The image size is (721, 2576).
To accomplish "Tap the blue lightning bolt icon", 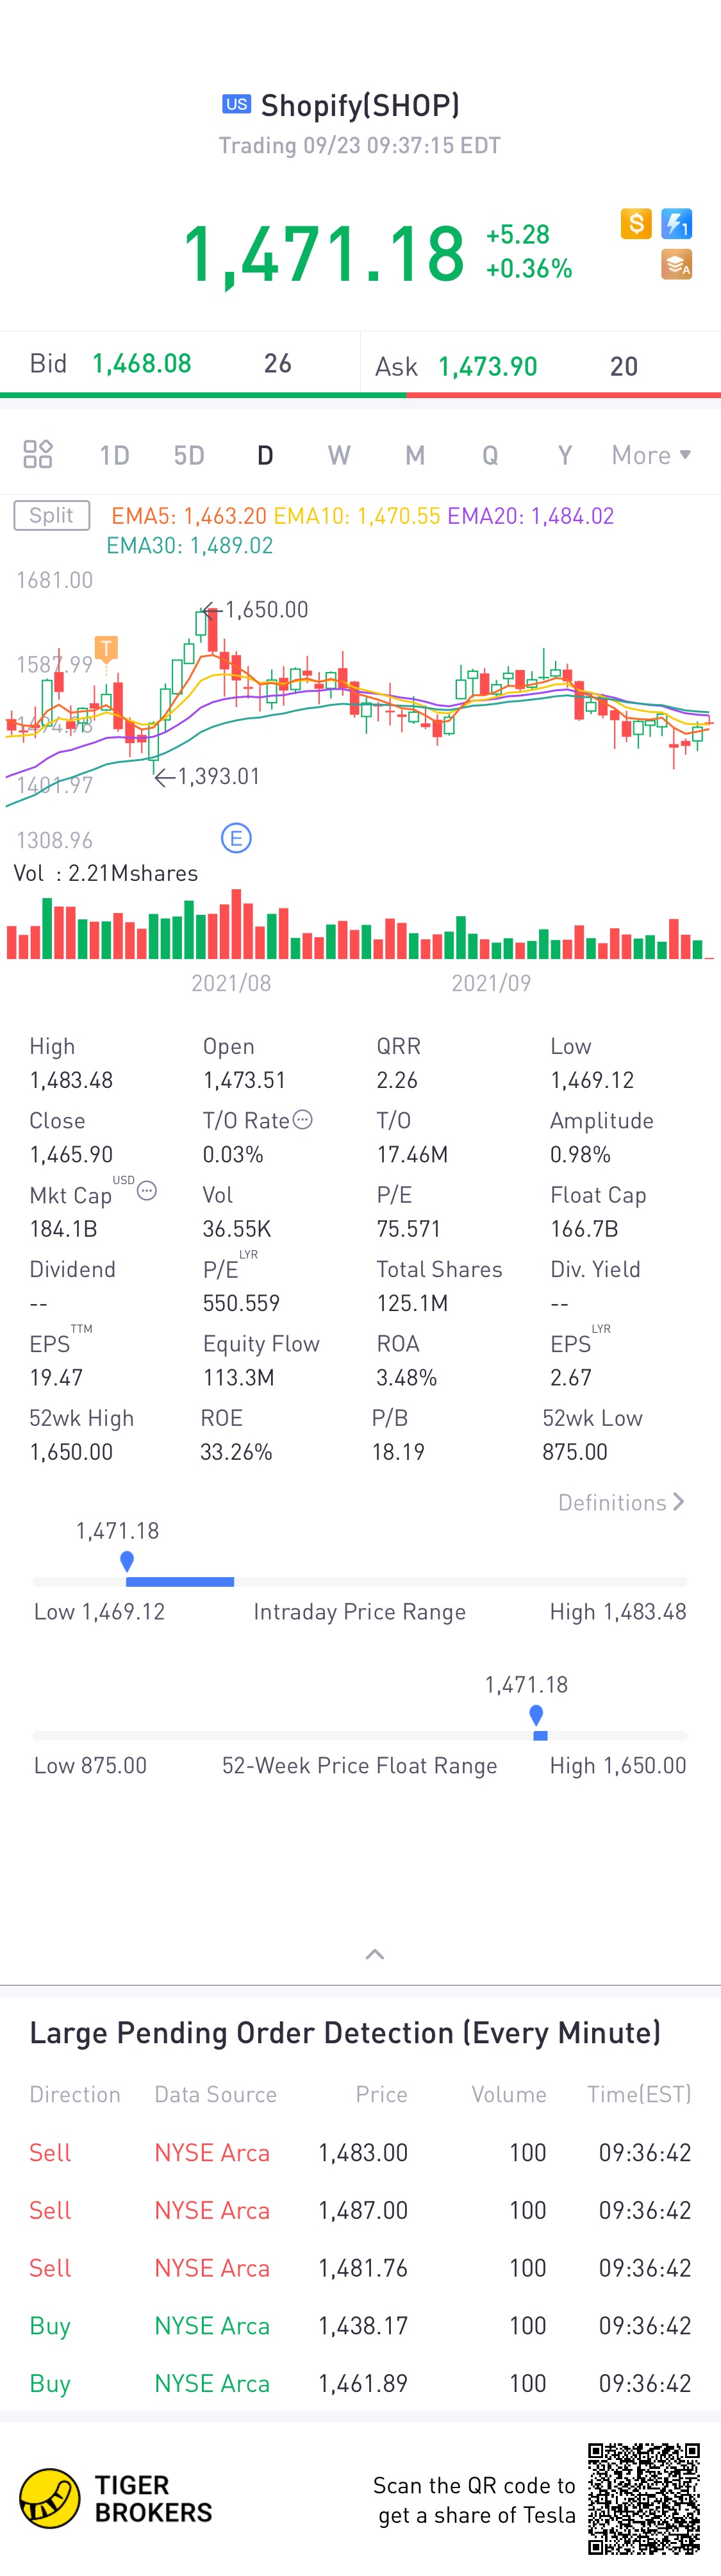I will (677, 223).
